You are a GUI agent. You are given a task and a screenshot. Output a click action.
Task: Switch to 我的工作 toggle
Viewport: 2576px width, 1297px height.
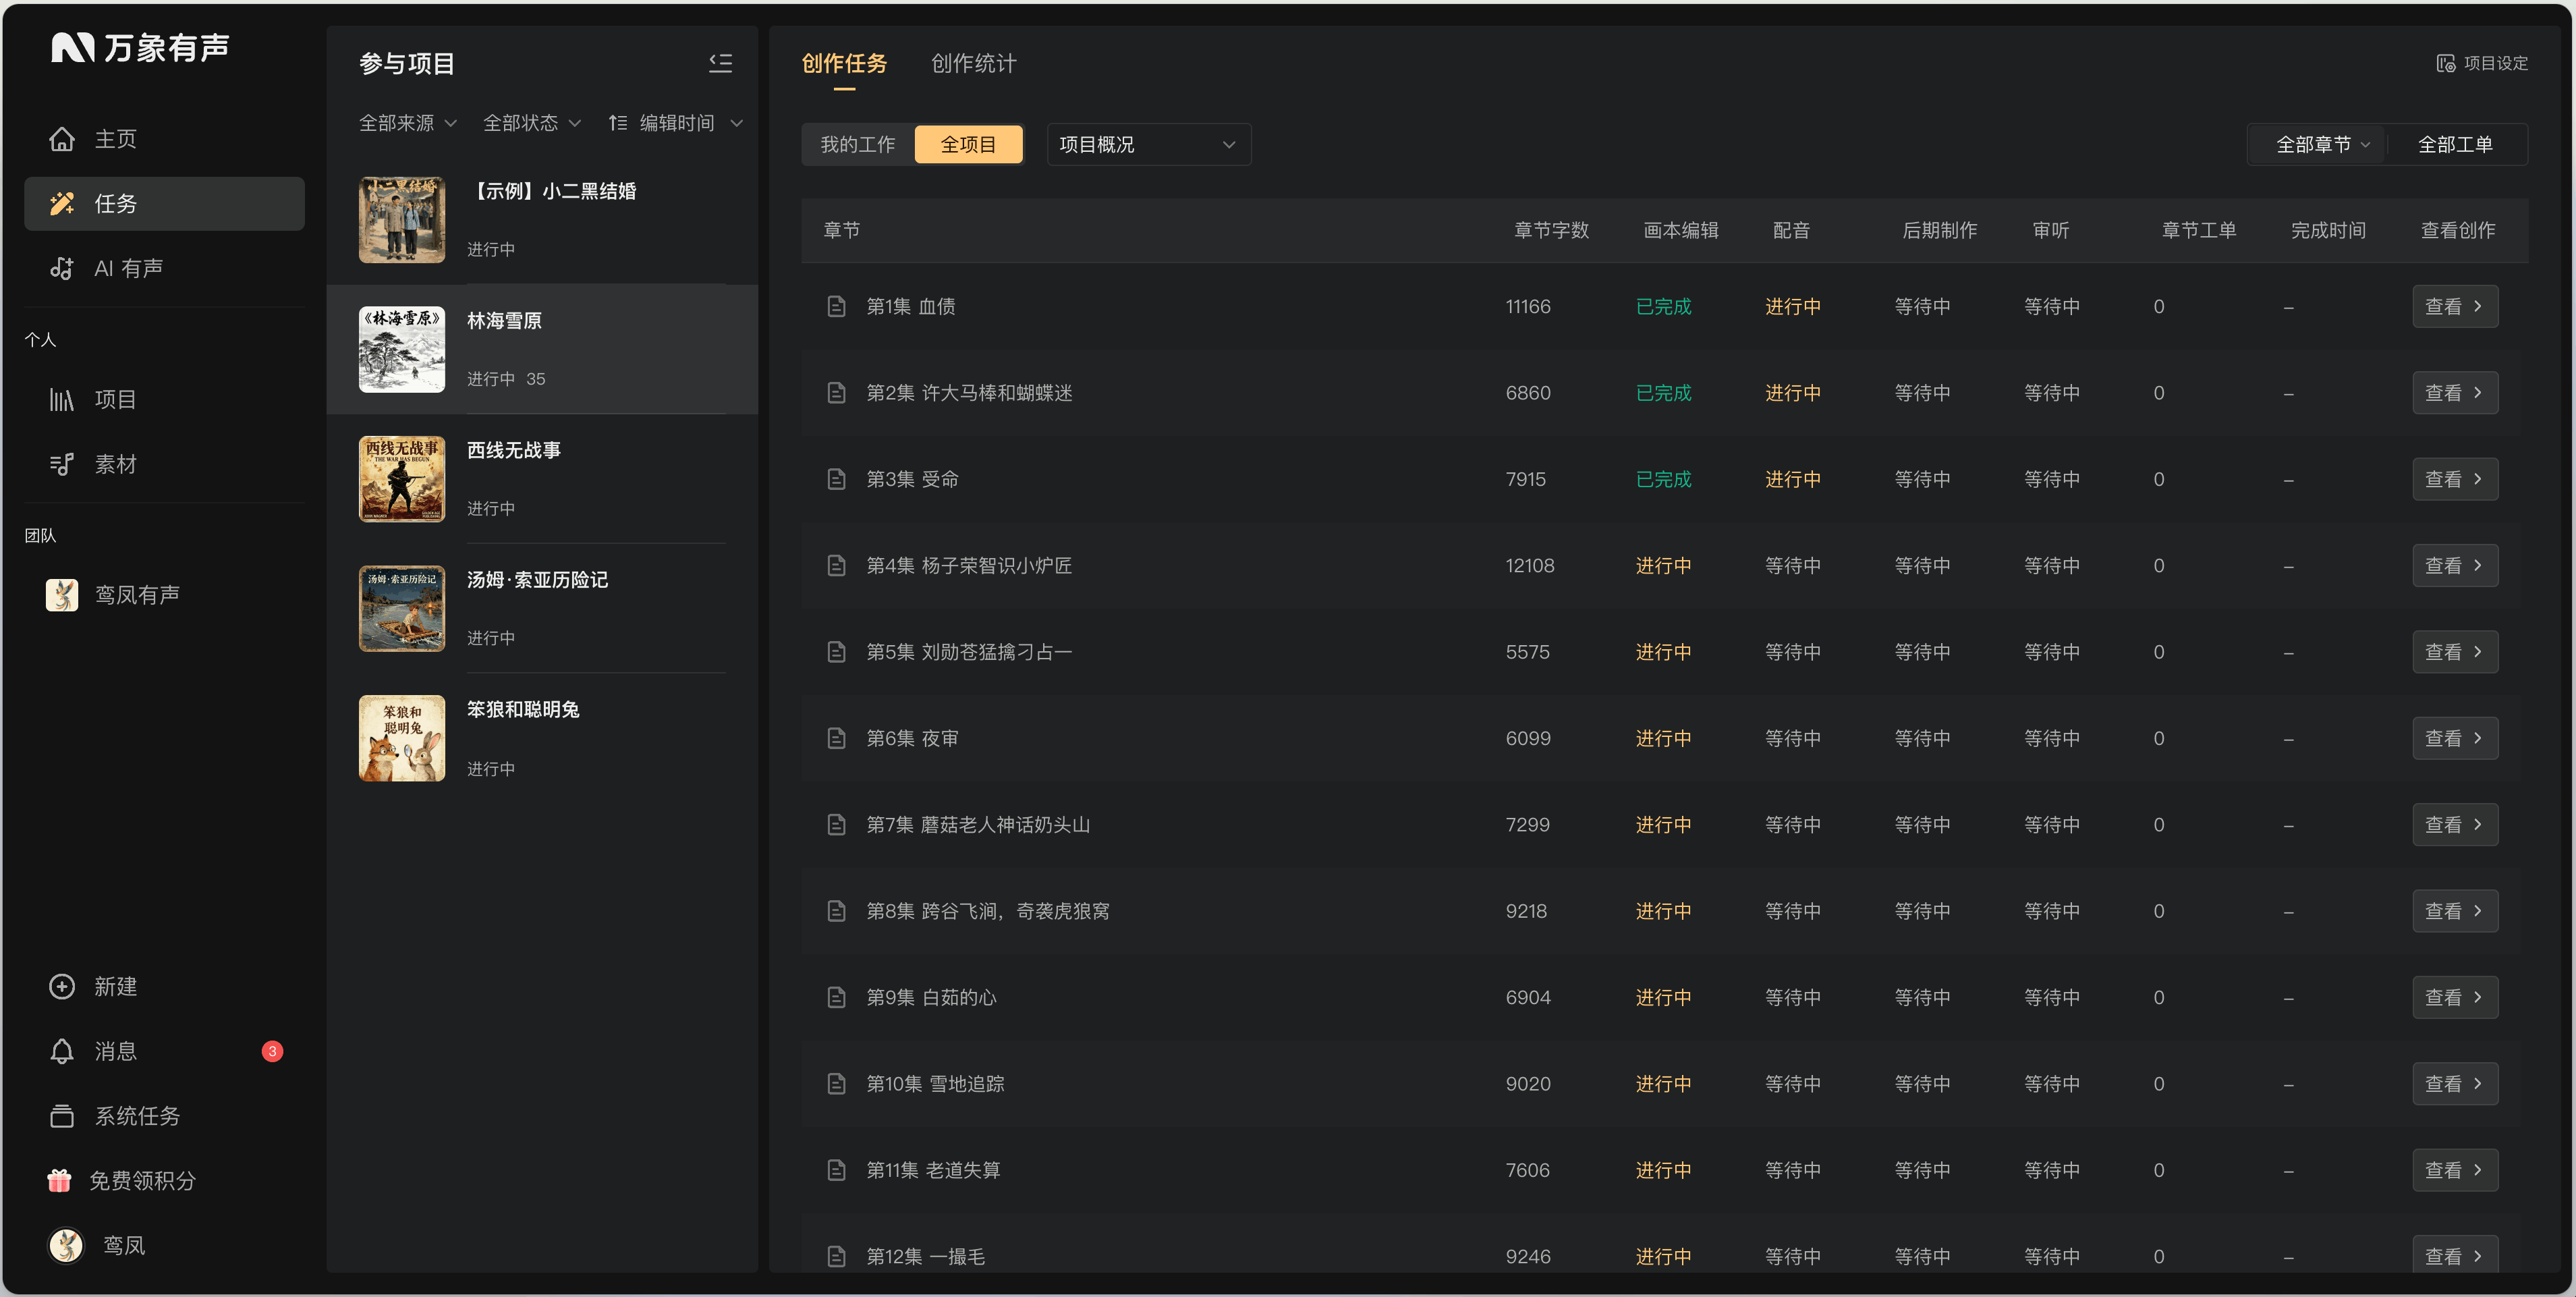pyautogui.click(x=858, y=144)
